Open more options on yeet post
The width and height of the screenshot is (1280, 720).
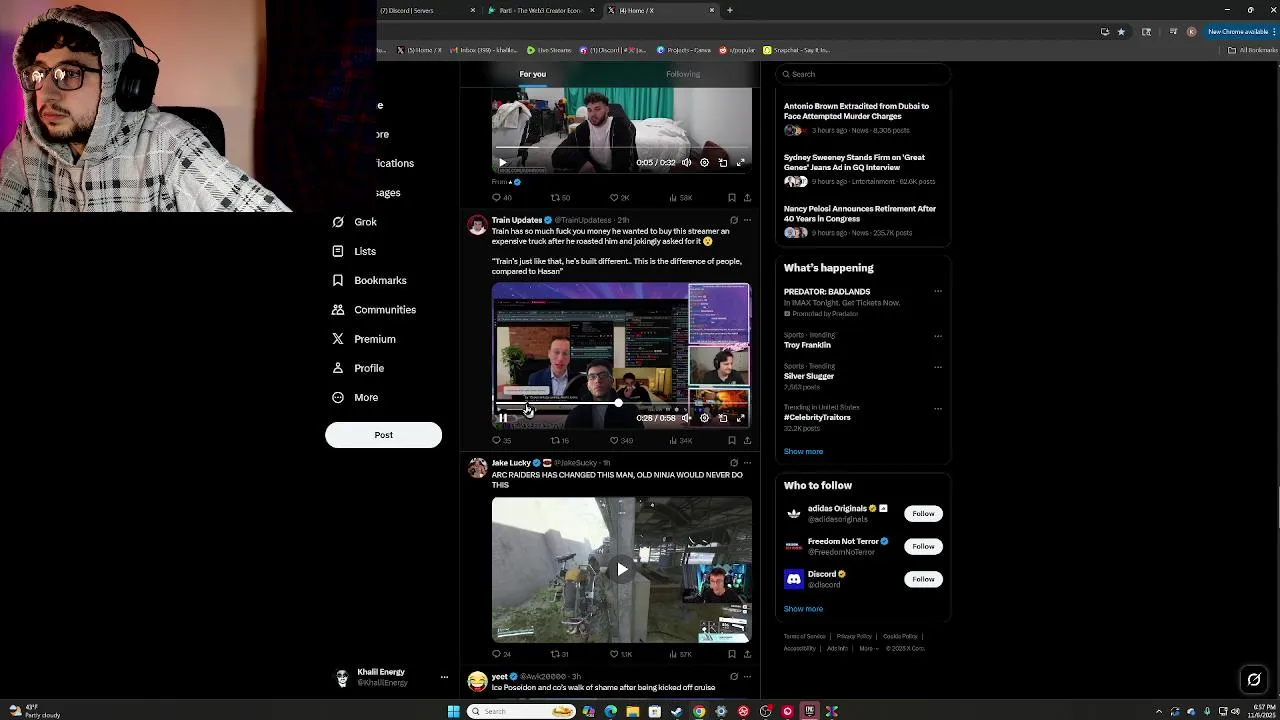tap(747, 677)
